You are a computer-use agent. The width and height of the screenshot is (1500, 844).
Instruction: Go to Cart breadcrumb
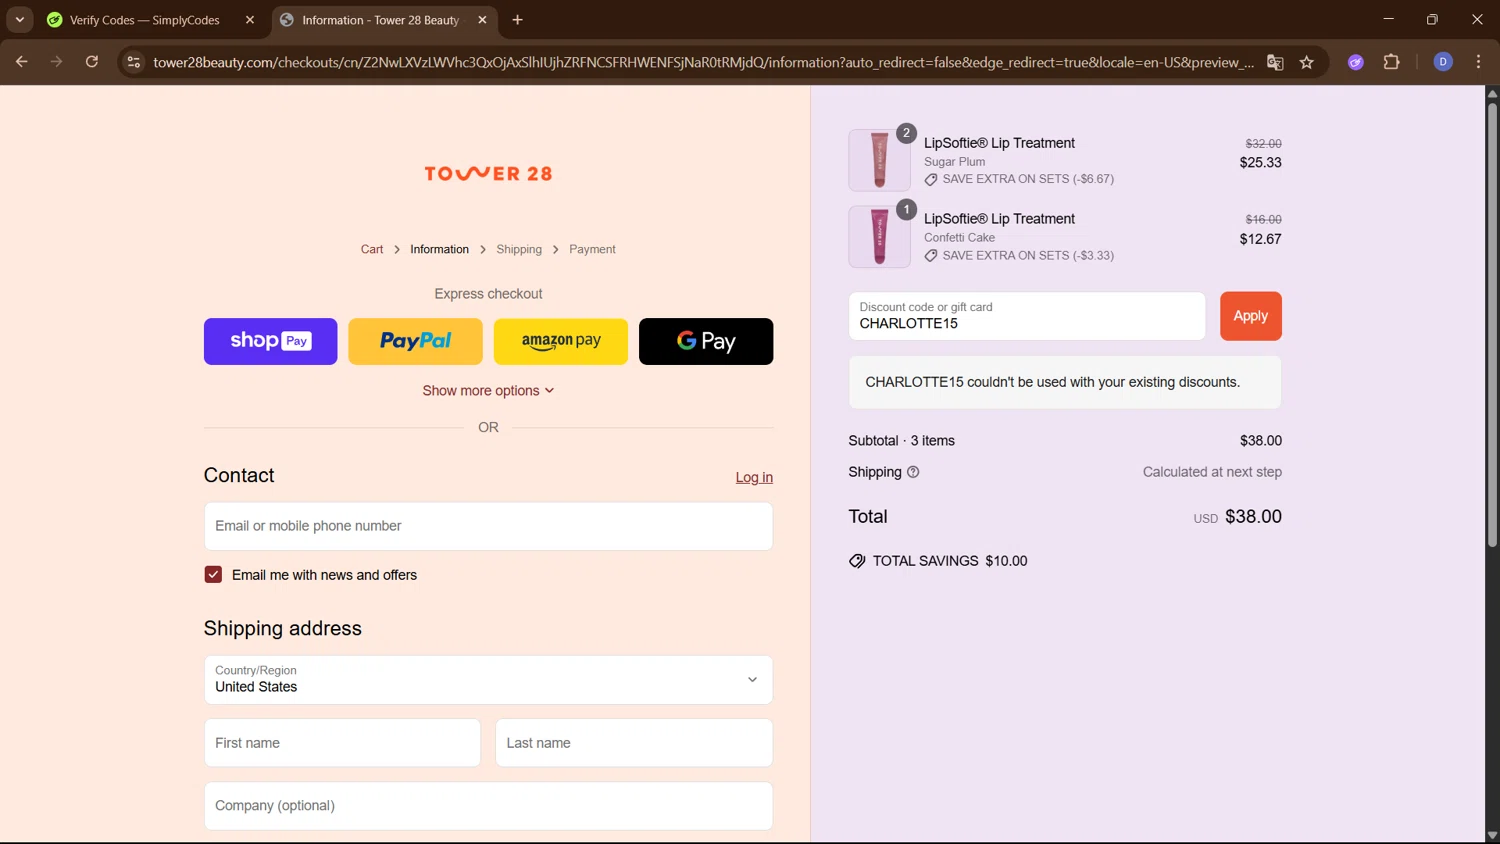click(372, 249)
